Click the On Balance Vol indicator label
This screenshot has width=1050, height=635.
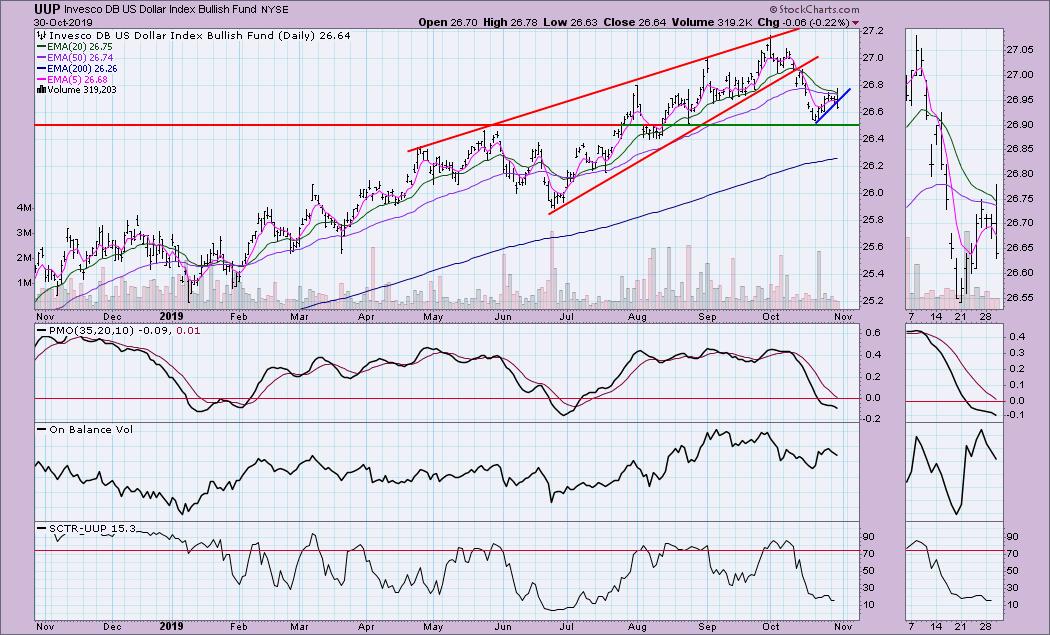90,429
